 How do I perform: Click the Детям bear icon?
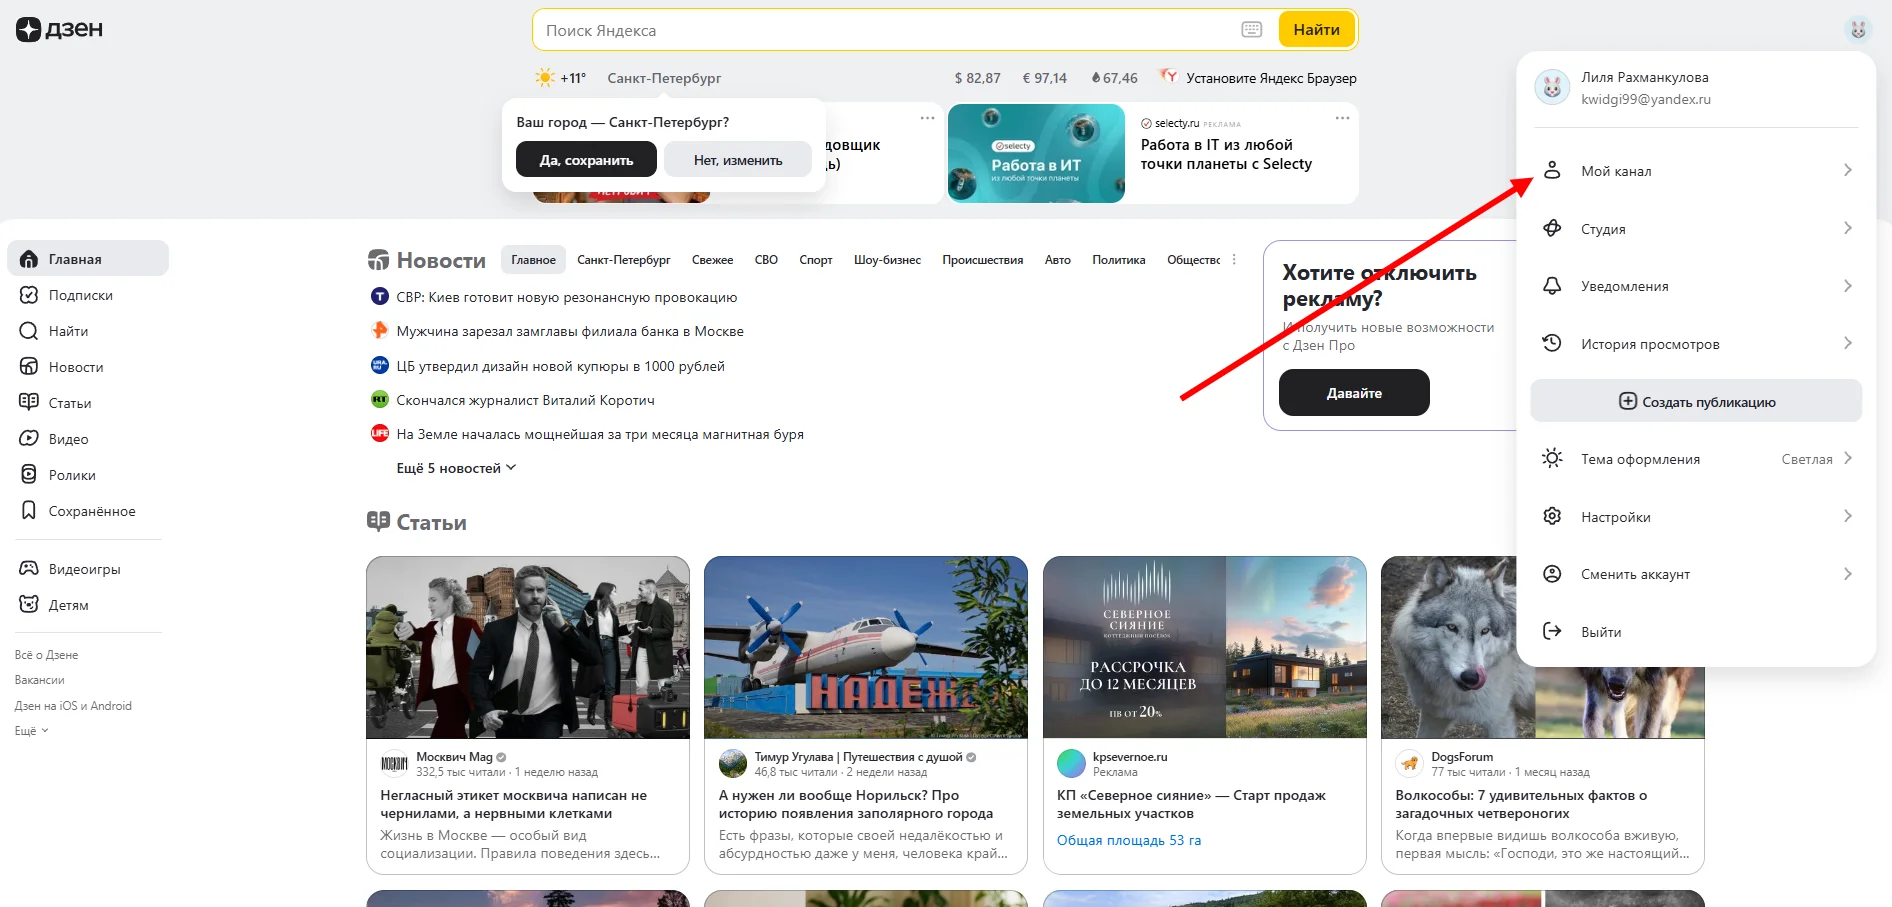(29, 605)
